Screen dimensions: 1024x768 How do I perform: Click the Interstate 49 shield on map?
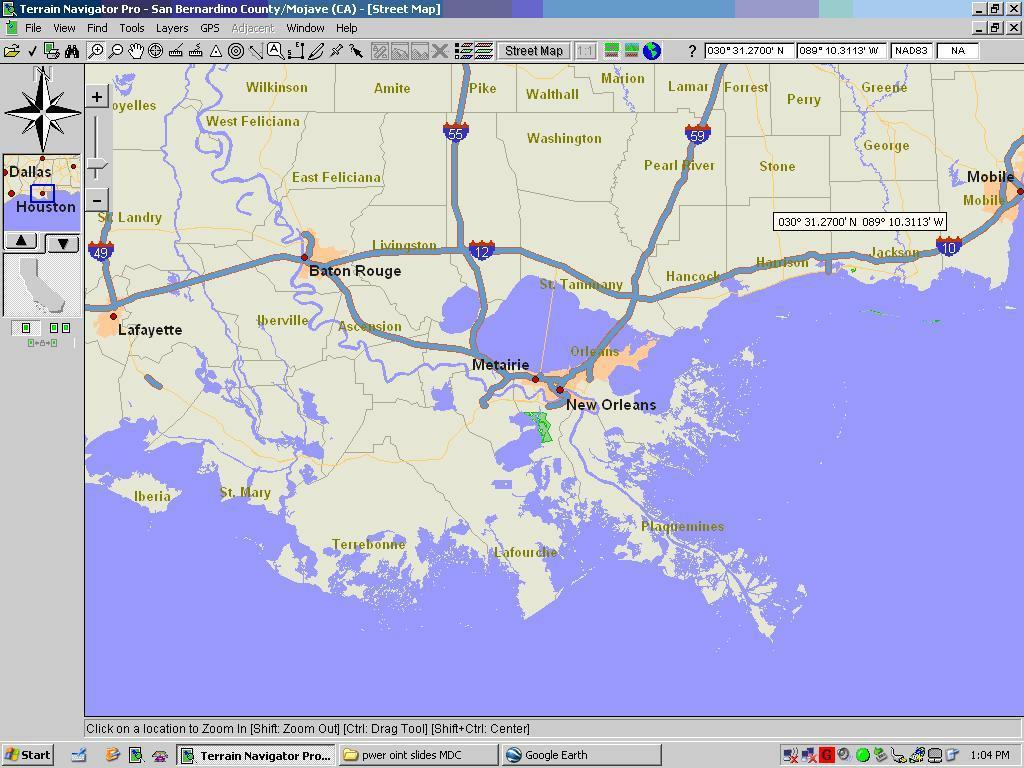coord(101,251)
